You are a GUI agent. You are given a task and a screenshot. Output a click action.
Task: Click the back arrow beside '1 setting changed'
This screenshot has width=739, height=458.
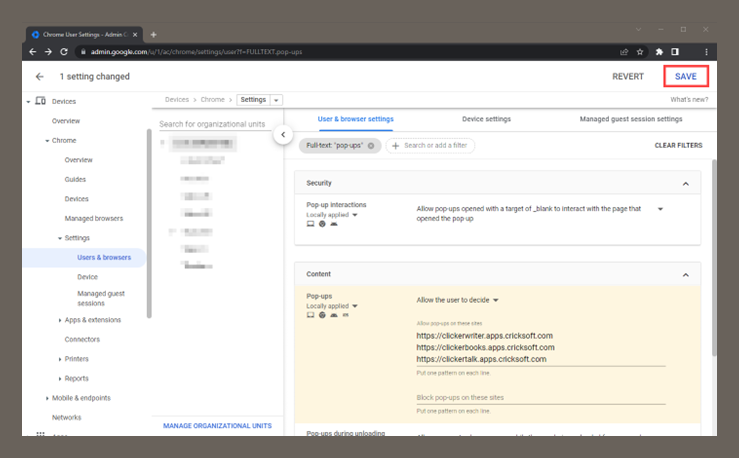click(40, 76)
